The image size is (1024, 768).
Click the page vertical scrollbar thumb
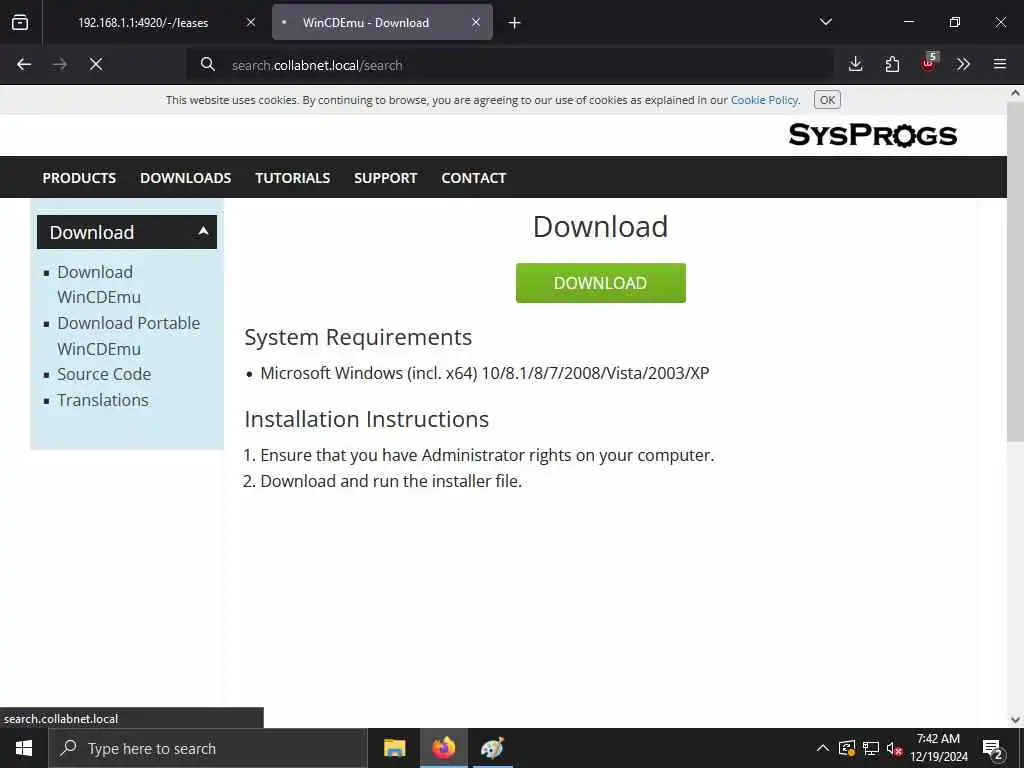(x=1015, y=271)
